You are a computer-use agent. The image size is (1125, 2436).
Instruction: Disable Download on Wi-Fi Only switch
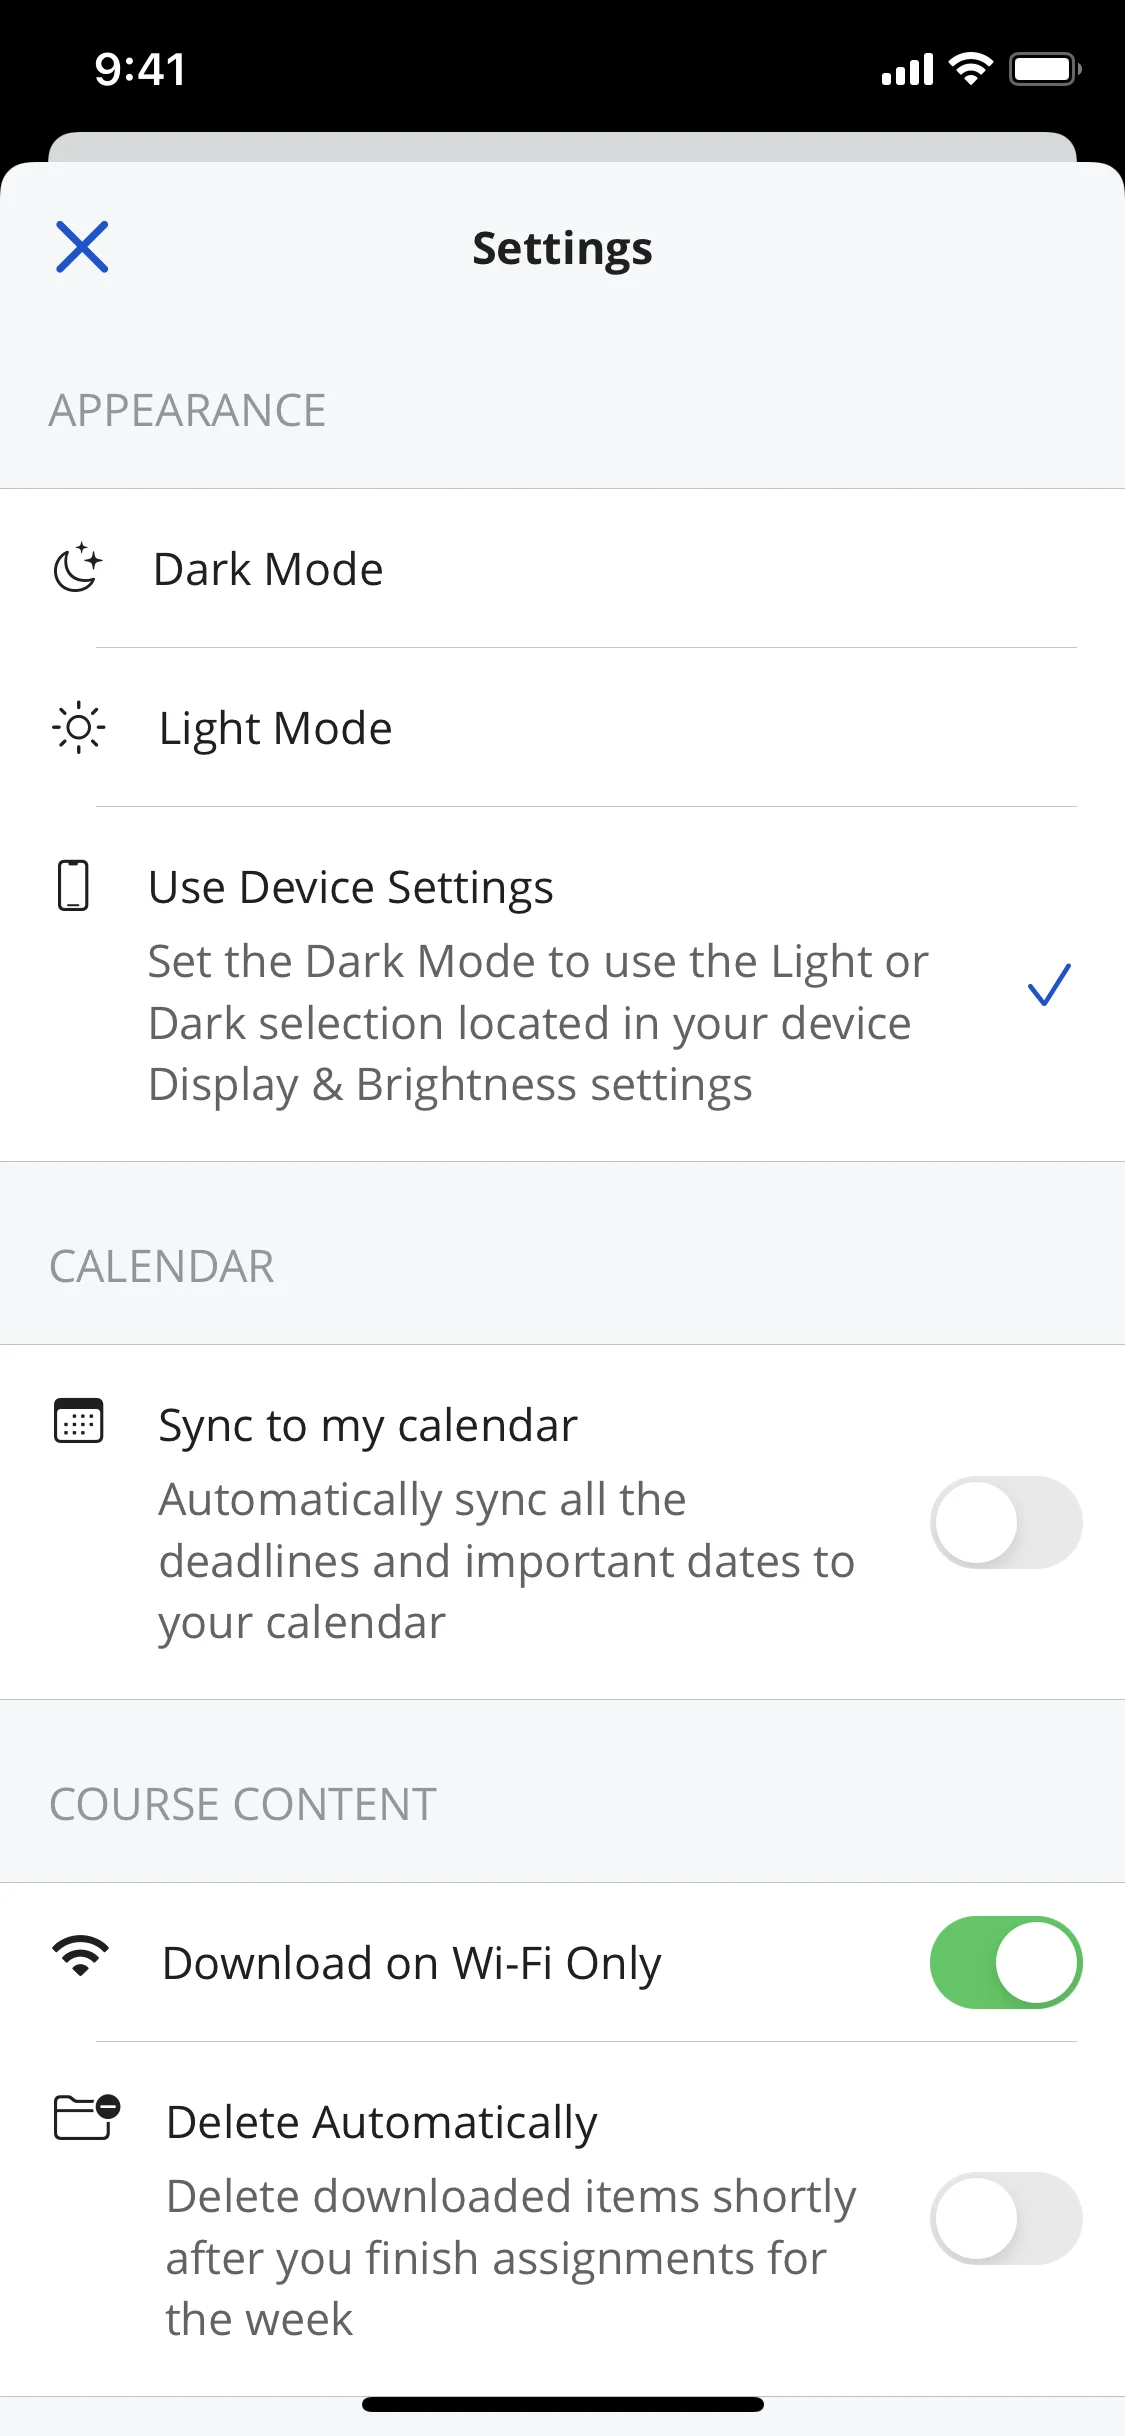point(1006,1962)
